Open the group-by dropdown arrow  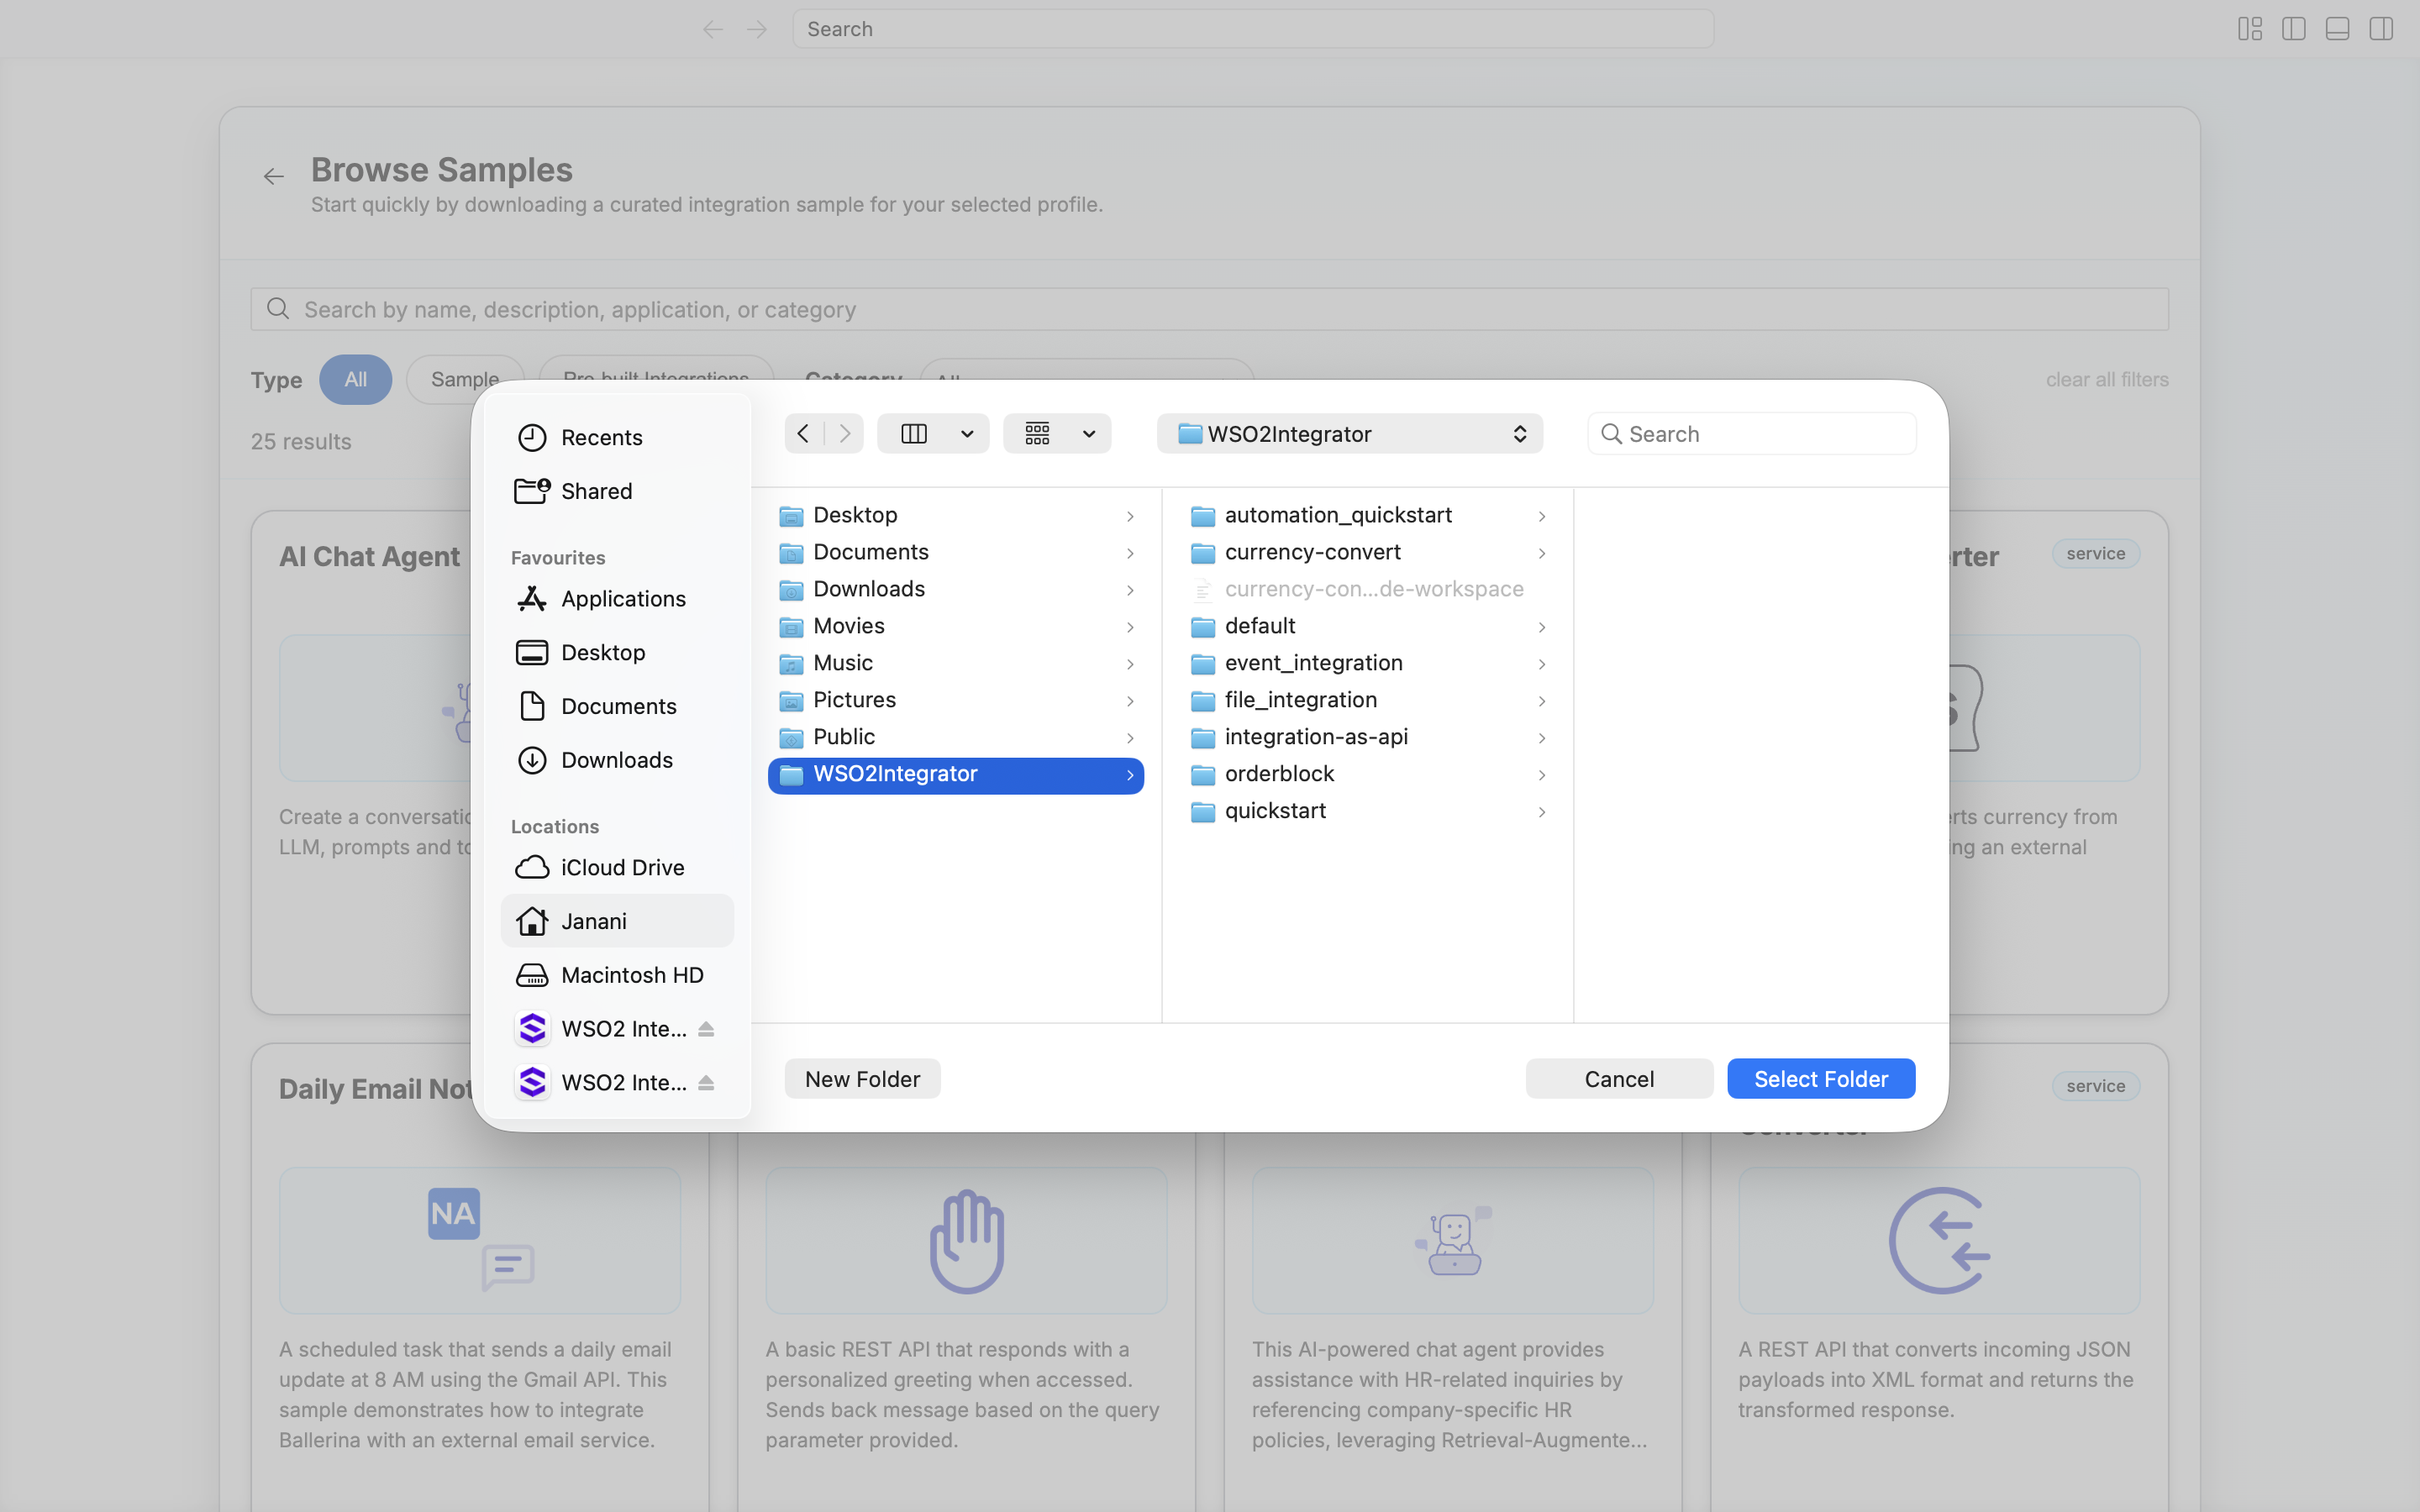pyautogui.click(x=1089, y=434)
